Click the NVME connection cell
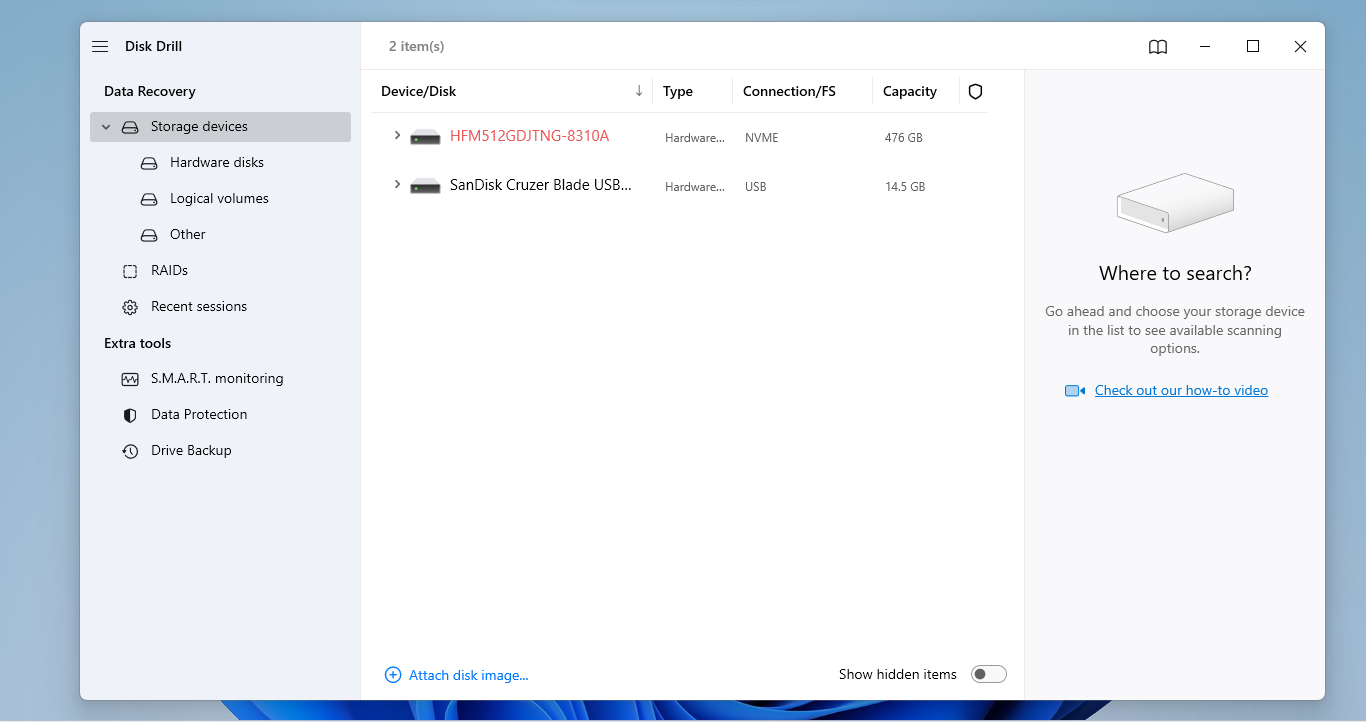 (762, 138)
